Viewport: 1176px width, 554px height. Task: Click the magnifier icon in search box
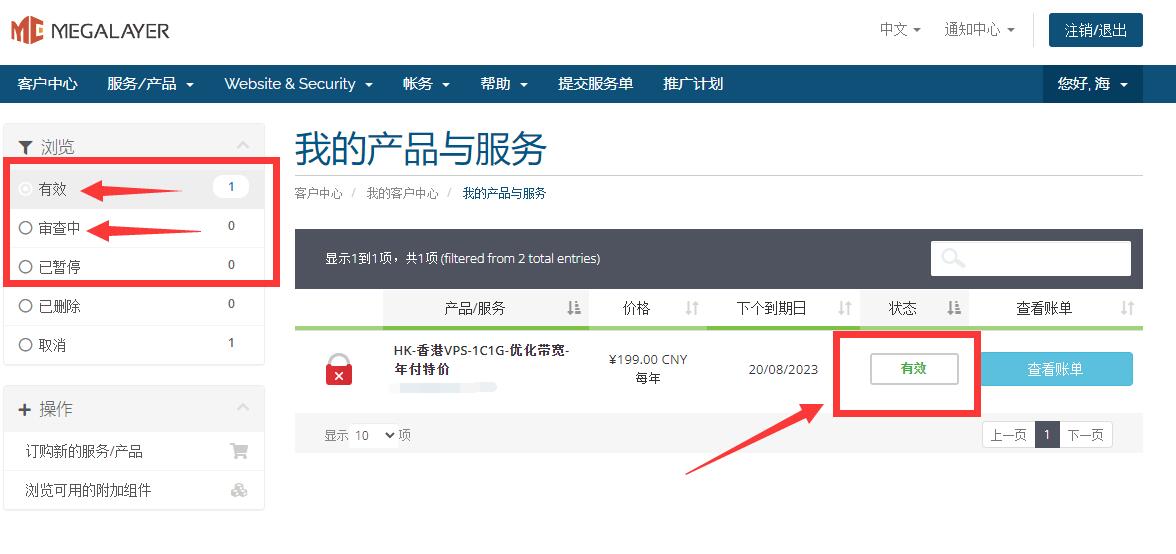pos(953,258)
